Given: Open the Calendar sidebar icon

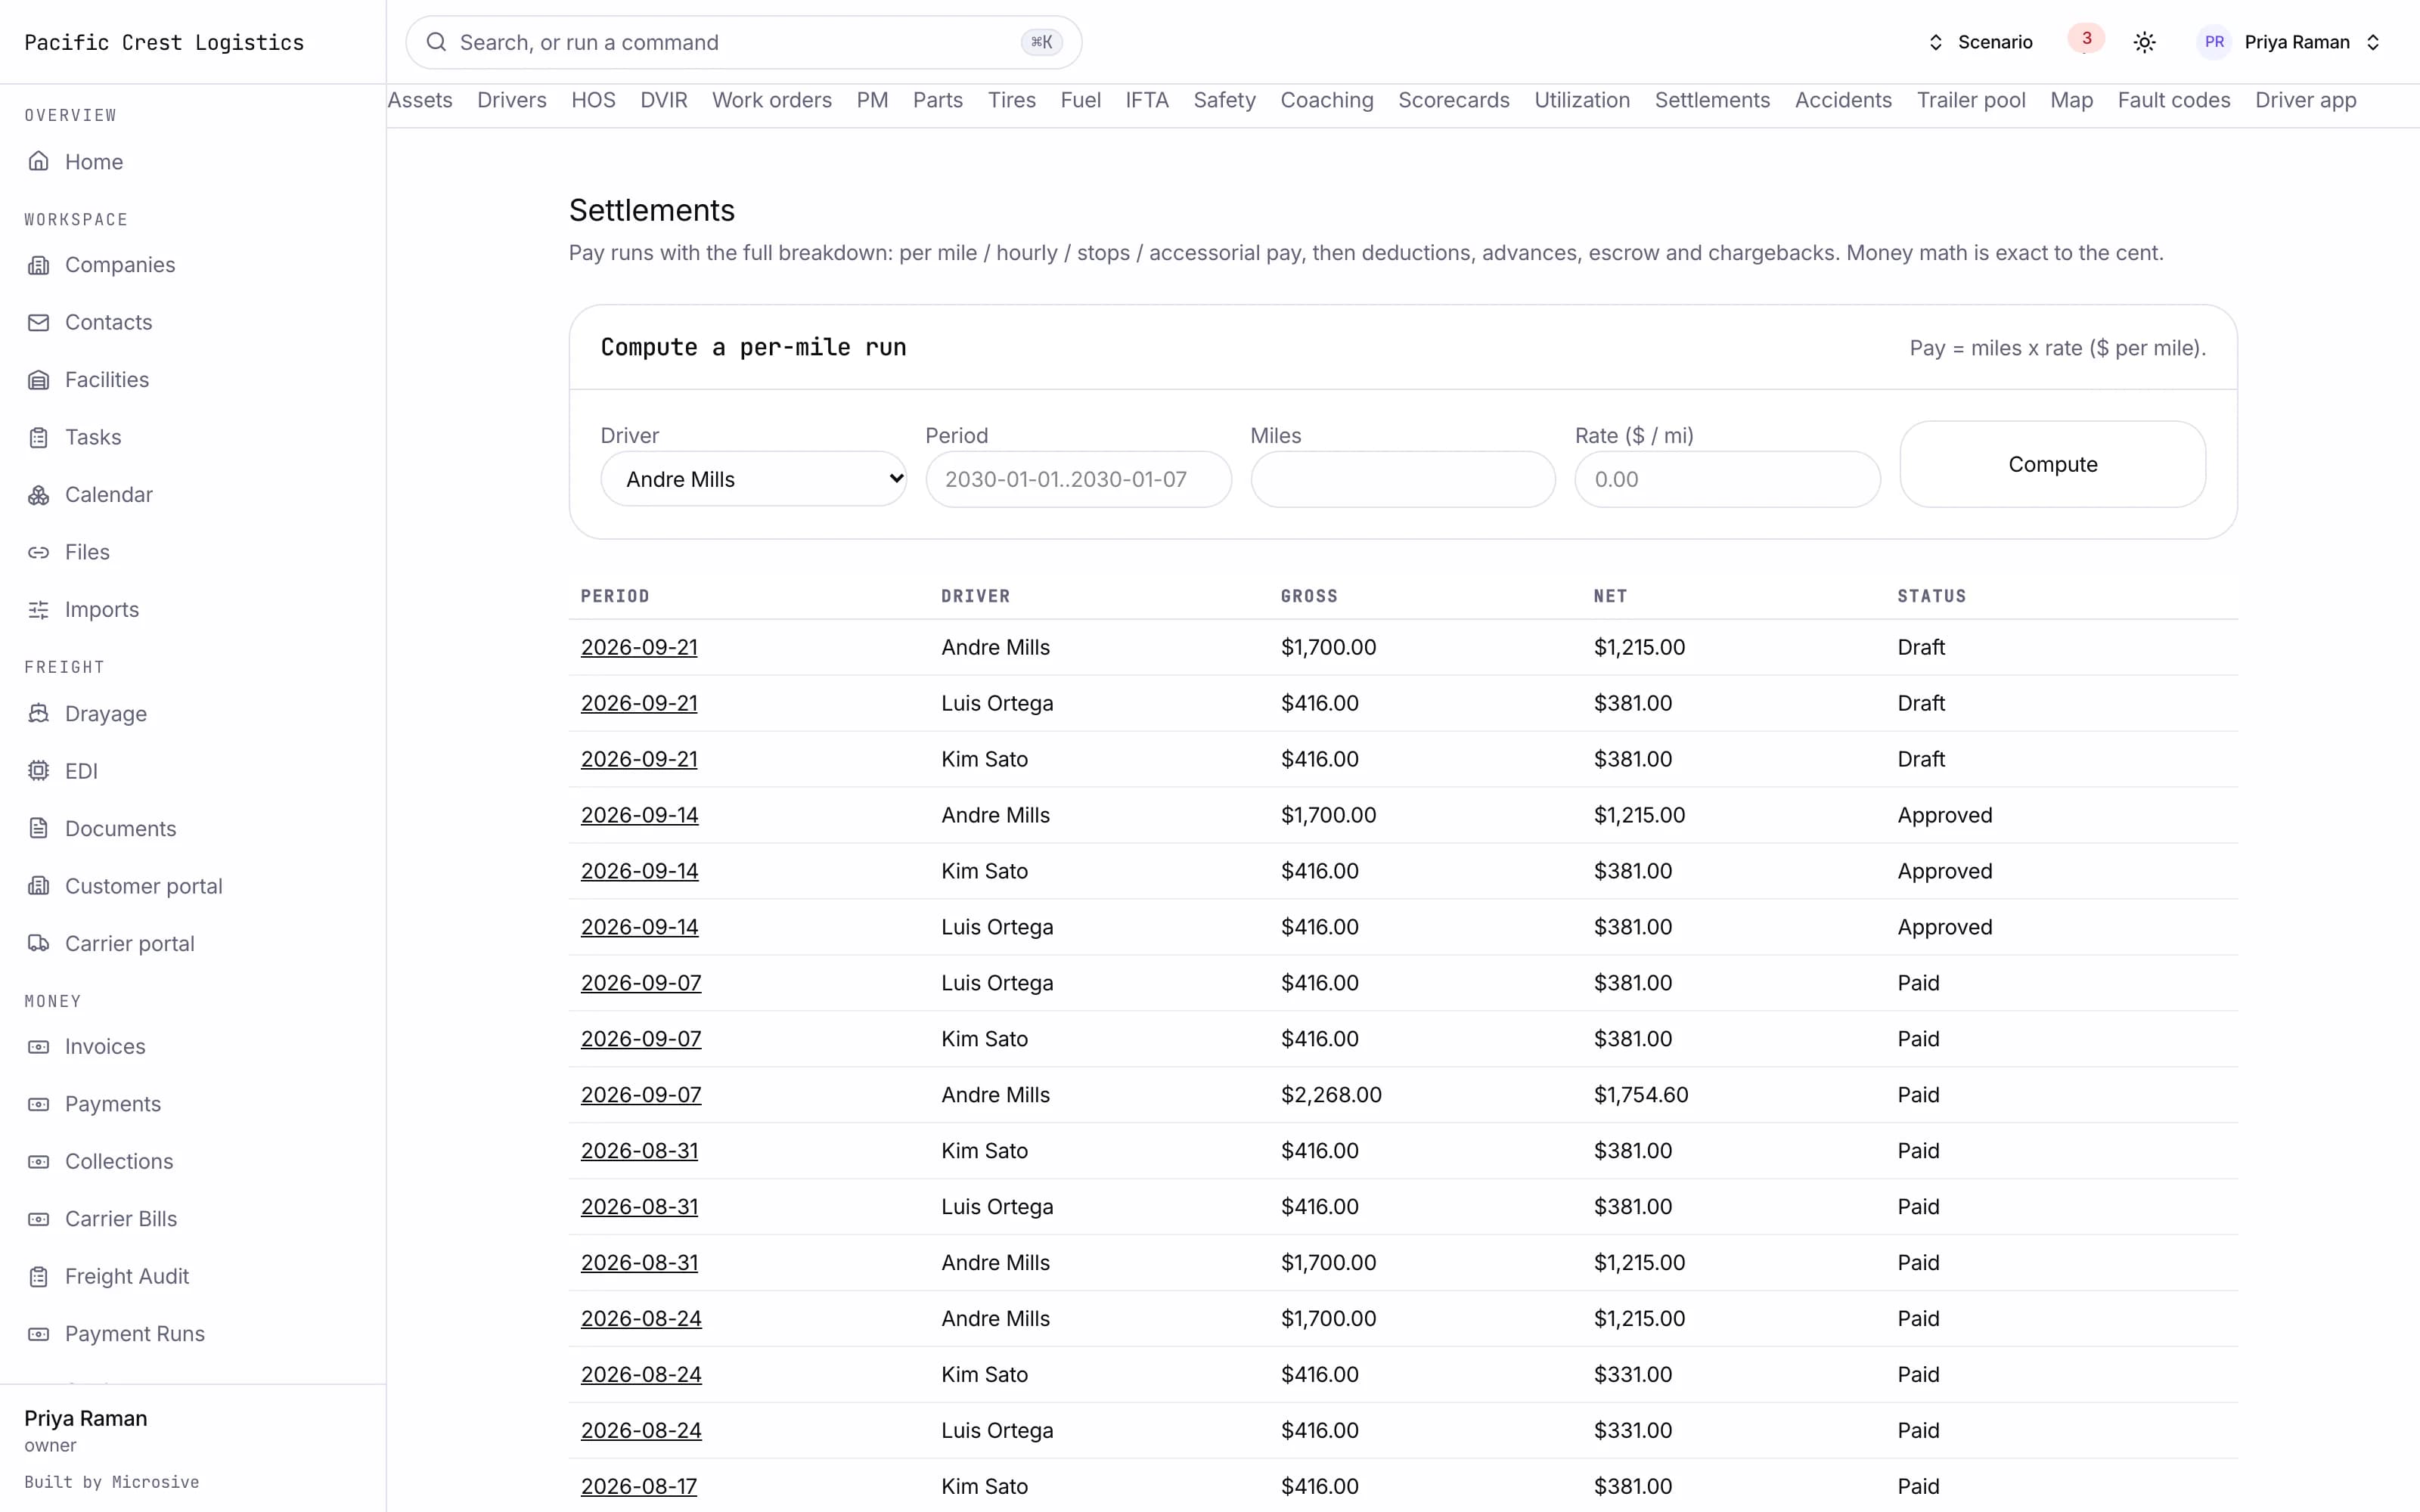Looking at the screenshot, I should pos(38,495).
